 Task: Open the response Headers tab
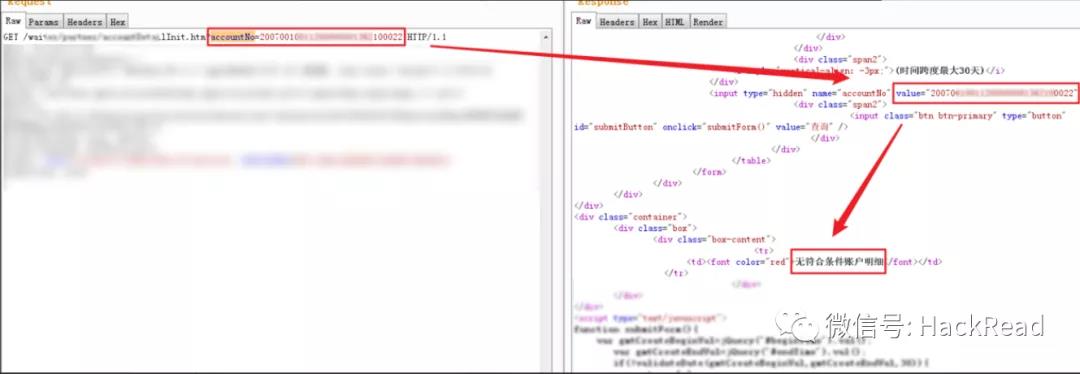[616, 22]
